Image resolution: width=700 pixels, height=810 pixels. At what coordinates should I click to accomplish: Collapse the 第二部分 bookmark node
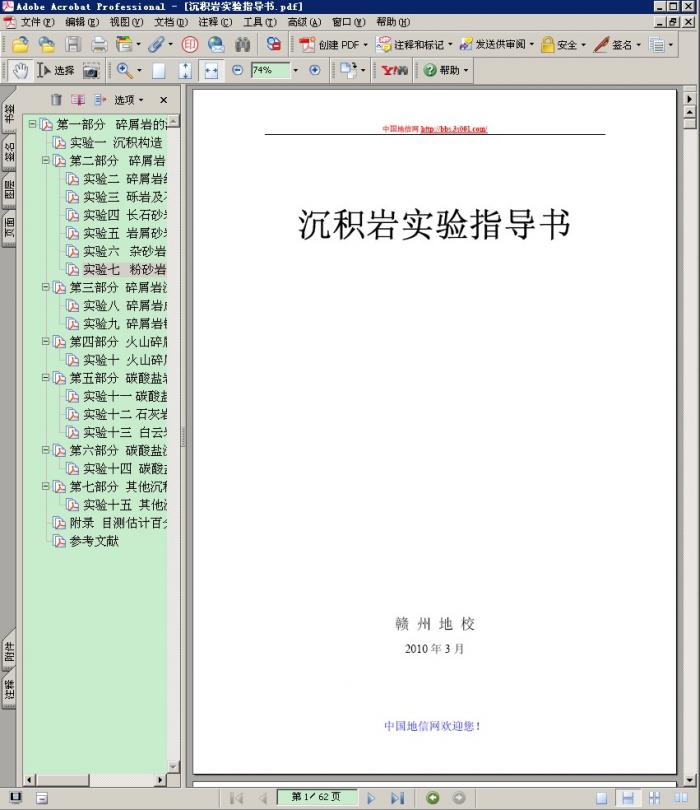click(46, 161)
